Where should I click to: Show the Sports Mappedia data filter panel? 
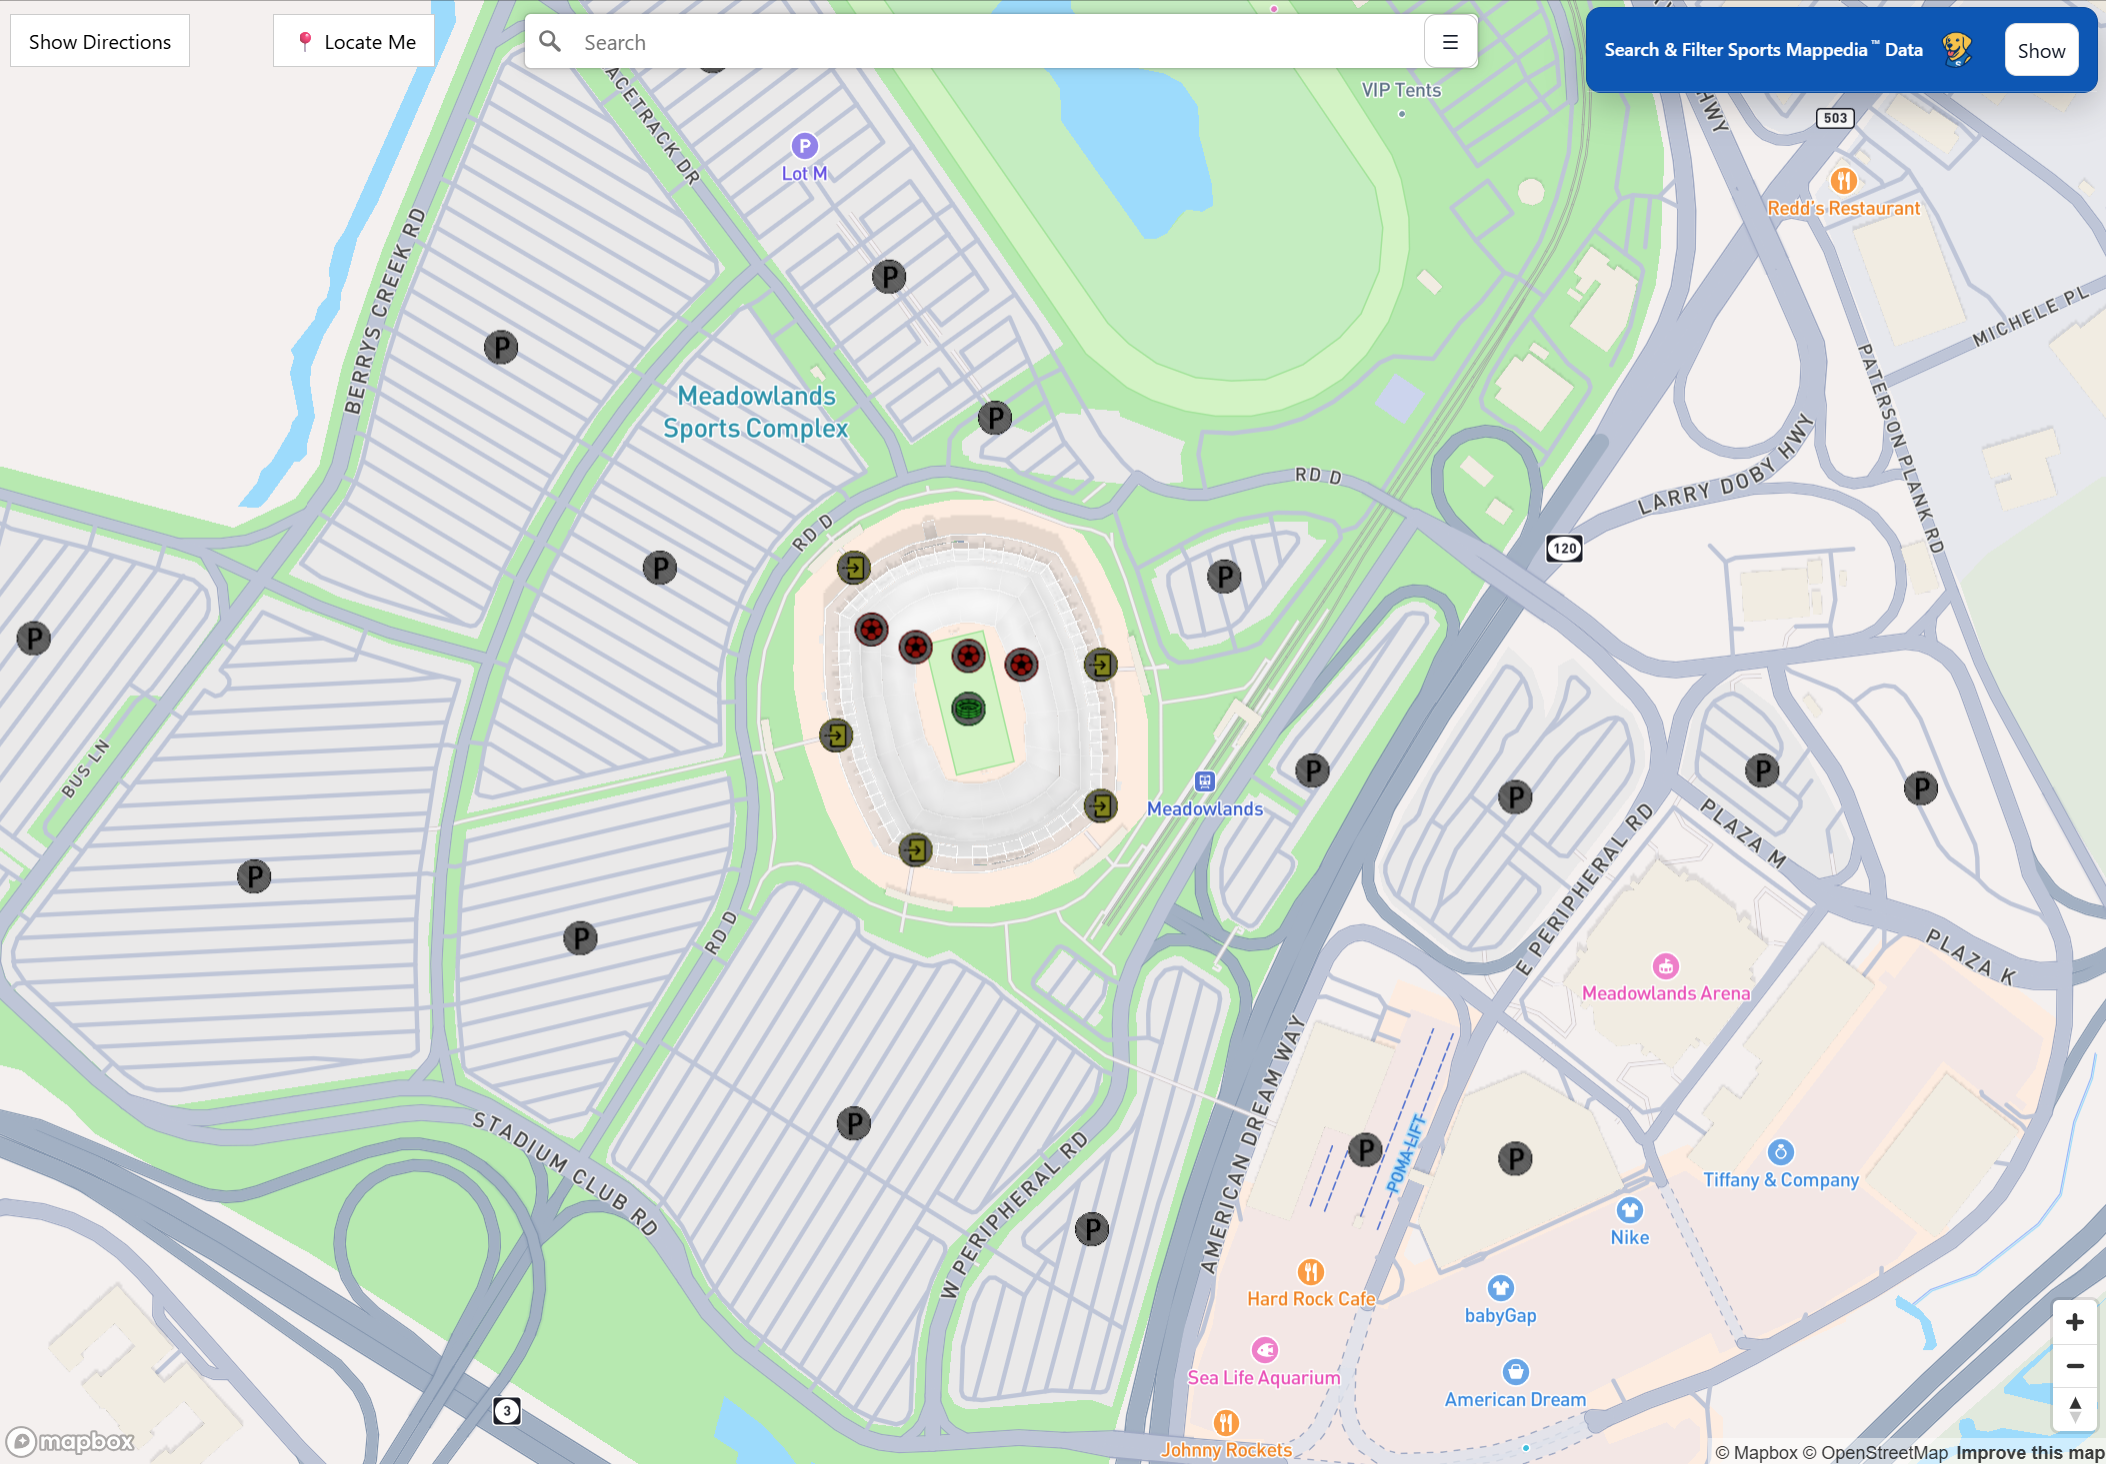2041,51
